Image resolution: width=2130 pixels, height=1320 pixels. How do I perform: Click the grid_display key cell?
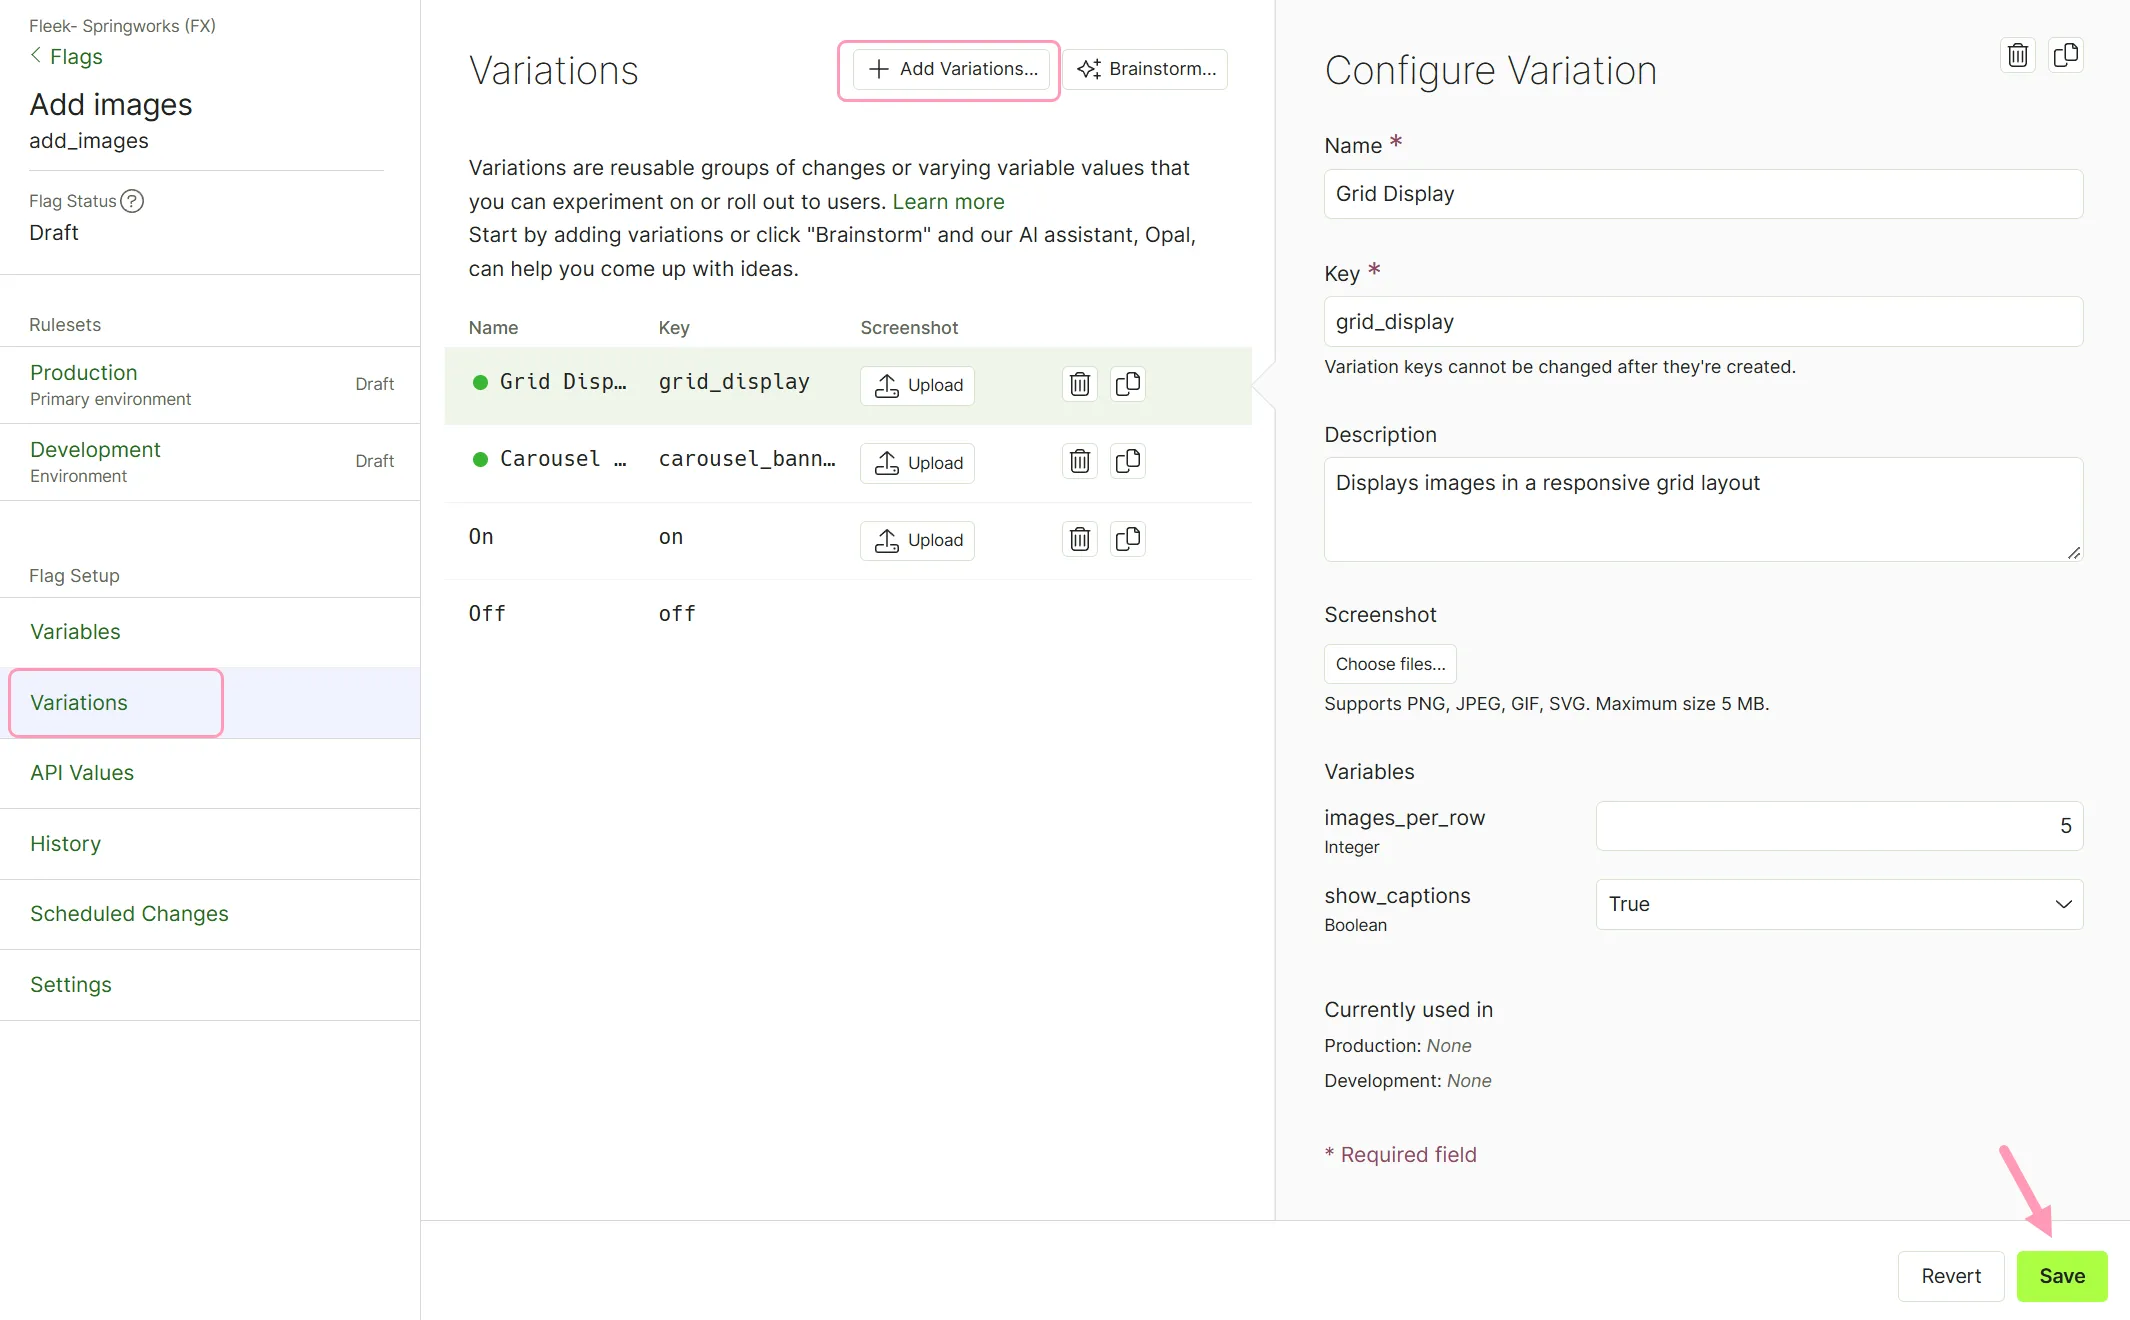pyautogui.click(x=734, y=382)
